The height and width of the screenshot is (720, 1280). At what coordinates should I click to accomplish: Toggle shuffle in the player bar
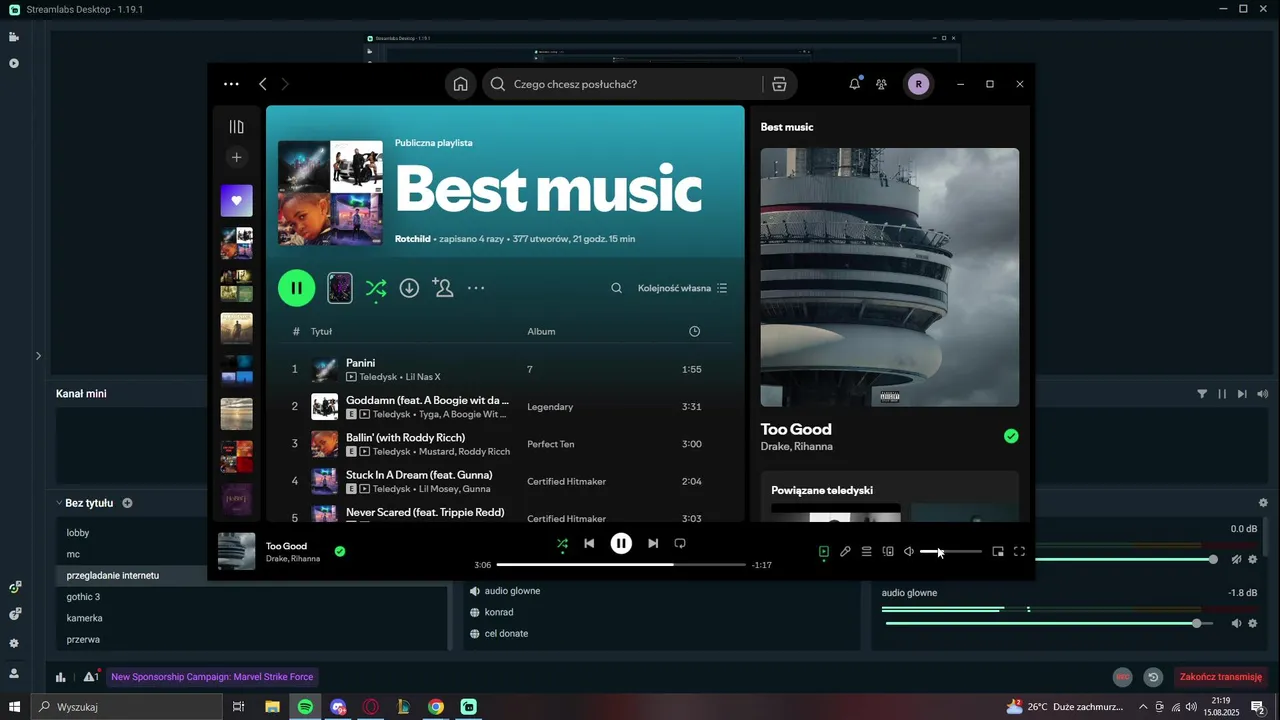(x=562, y=544)
